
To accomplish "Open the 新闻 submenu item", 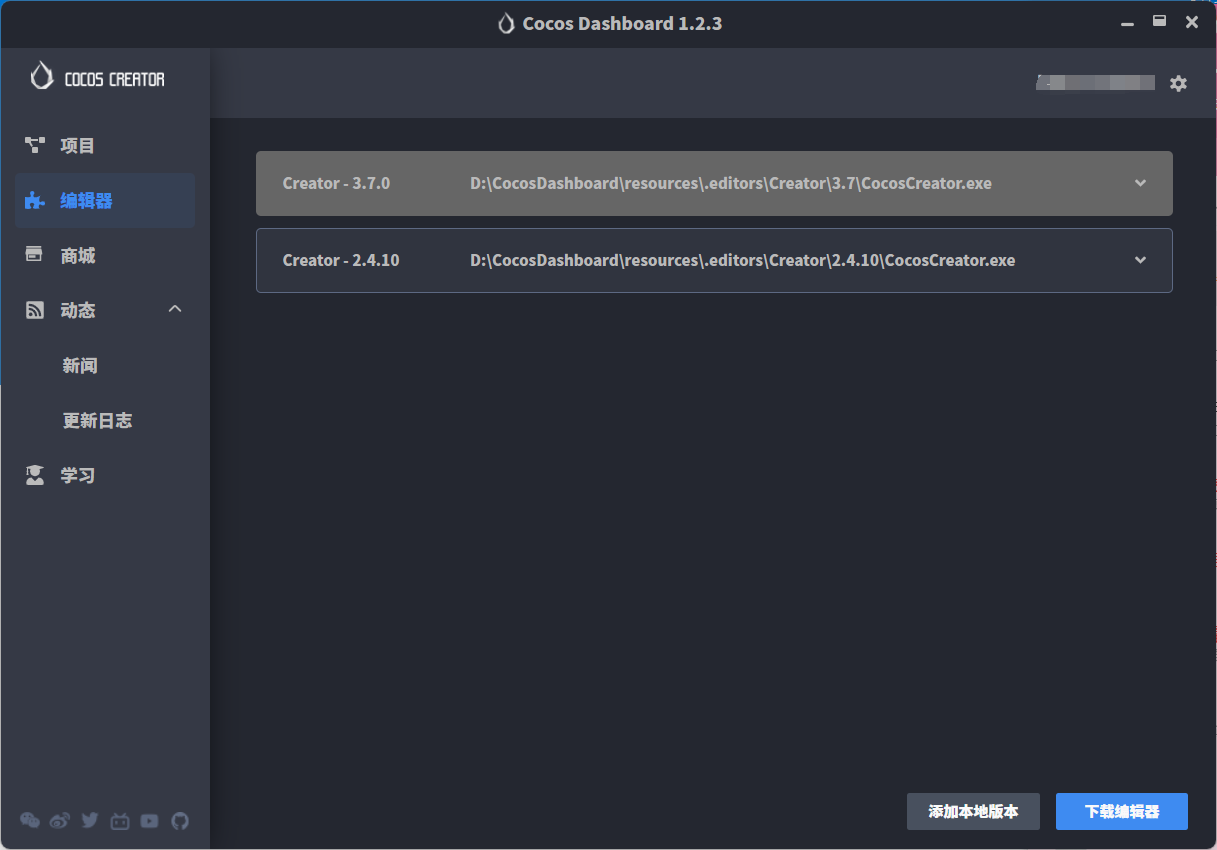I will click(x=80, y=366).
